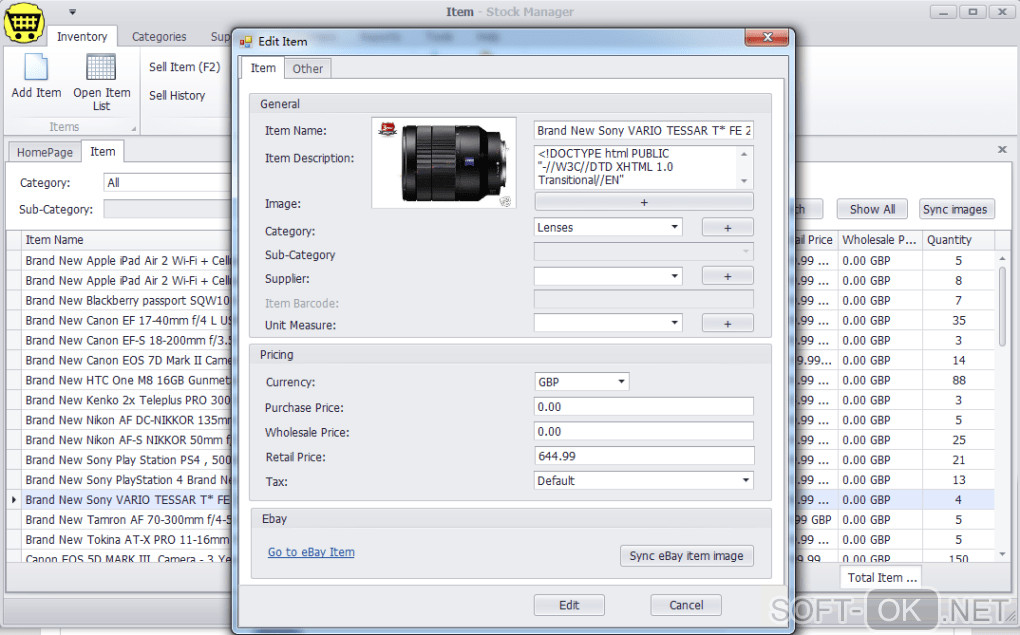Select the Item document tab in main window
The width and height of the screenshot is (1020, 635).
(x=103, y=152)
